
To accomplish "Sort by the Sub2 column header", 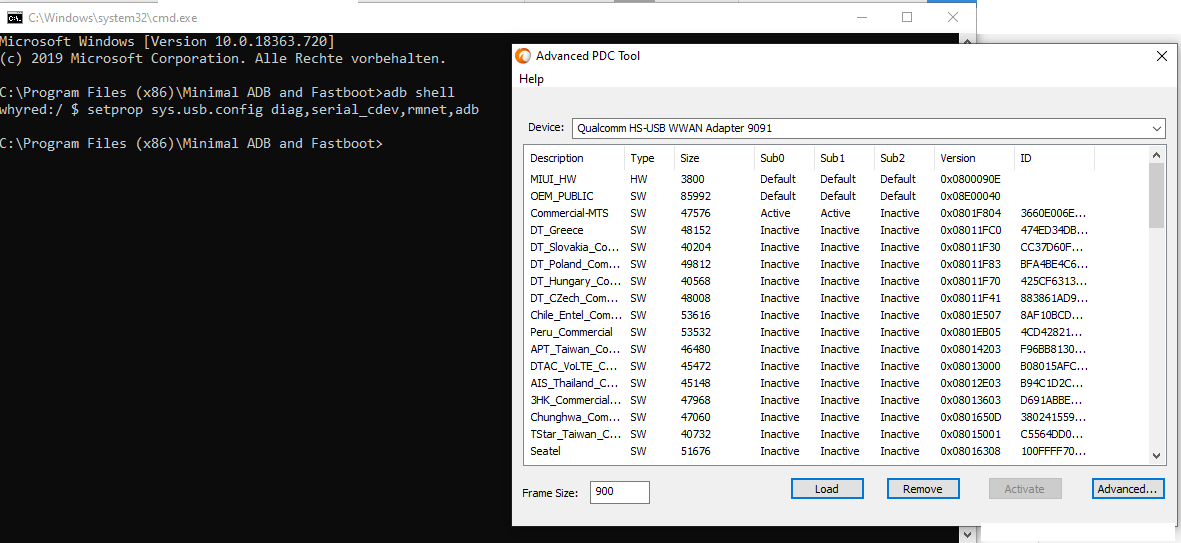I will click(905, 158).
